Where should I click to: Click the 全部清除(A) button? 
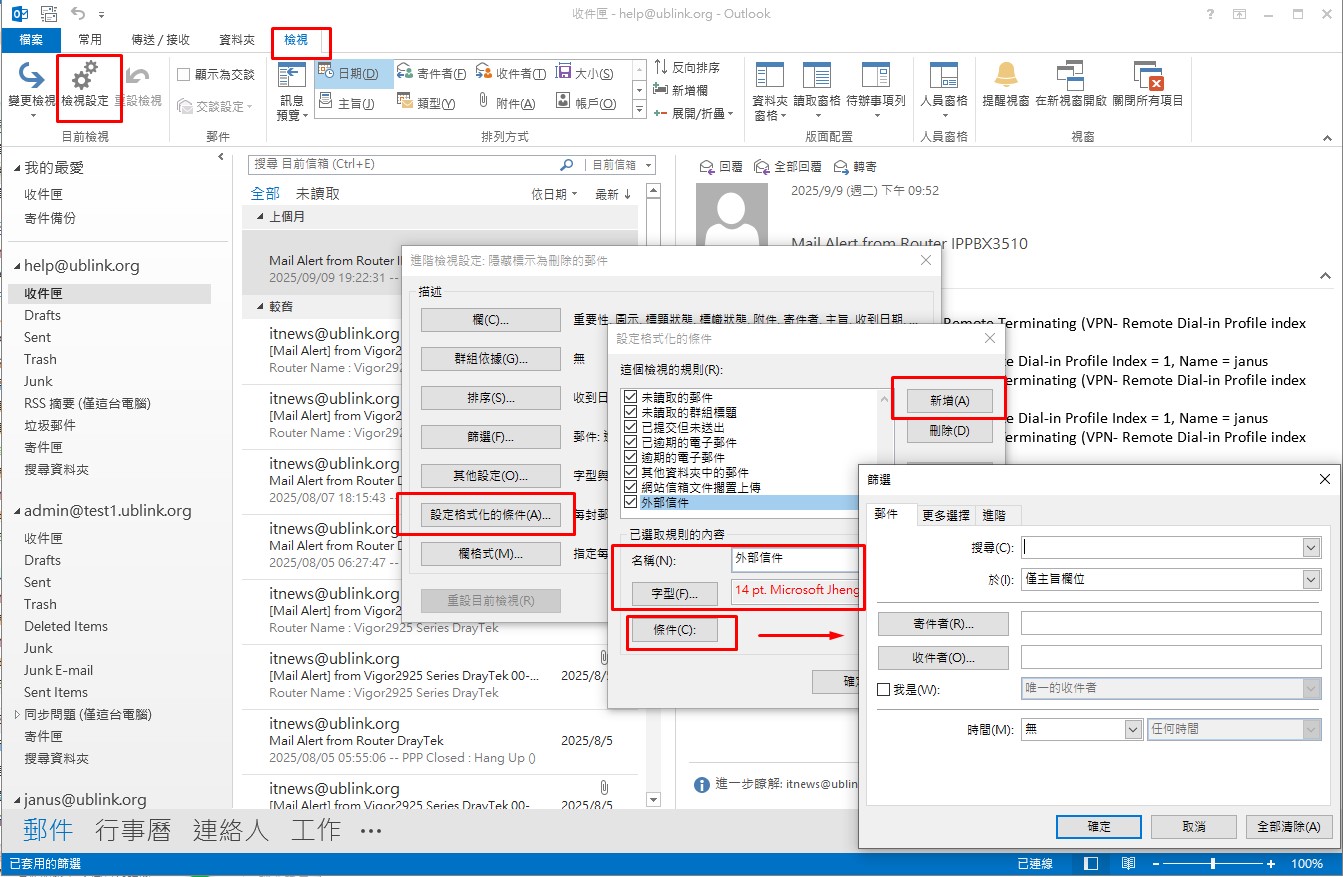[x=1288, y=827]
